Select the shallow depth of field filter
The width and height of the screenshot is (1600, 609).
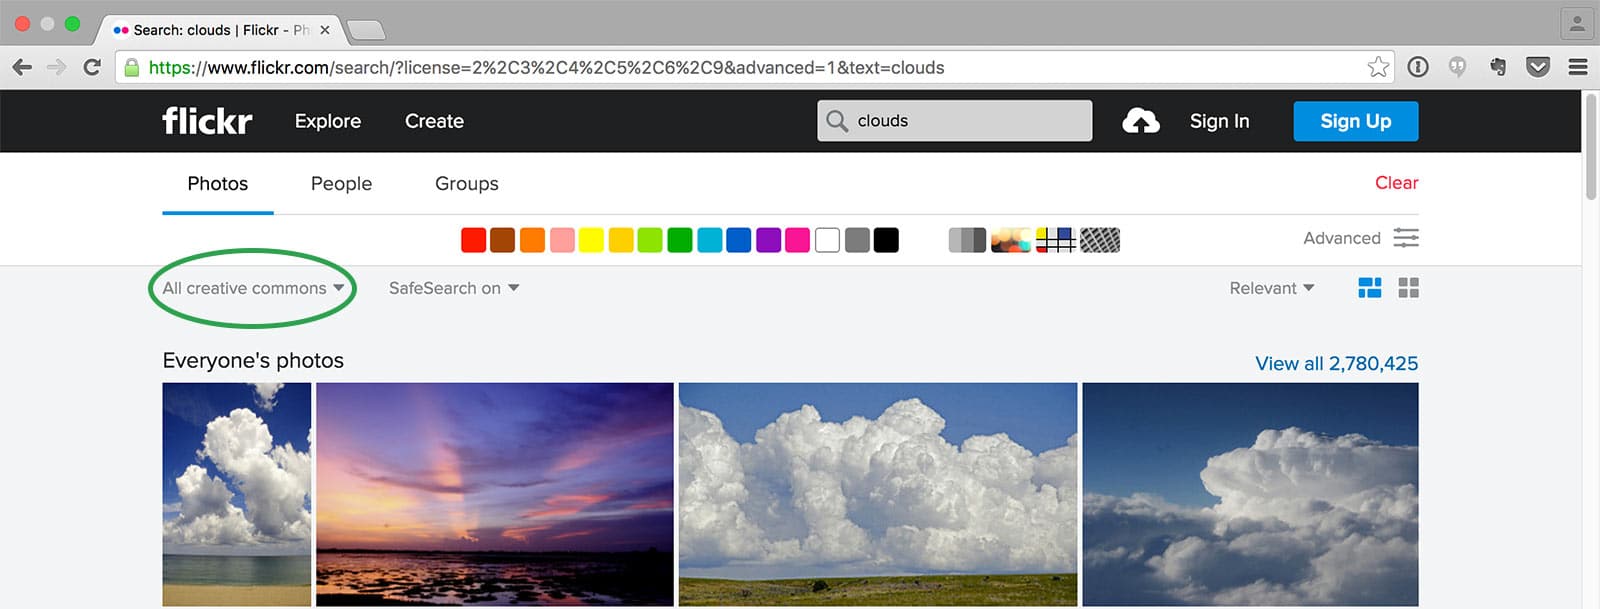(1010, 240)
